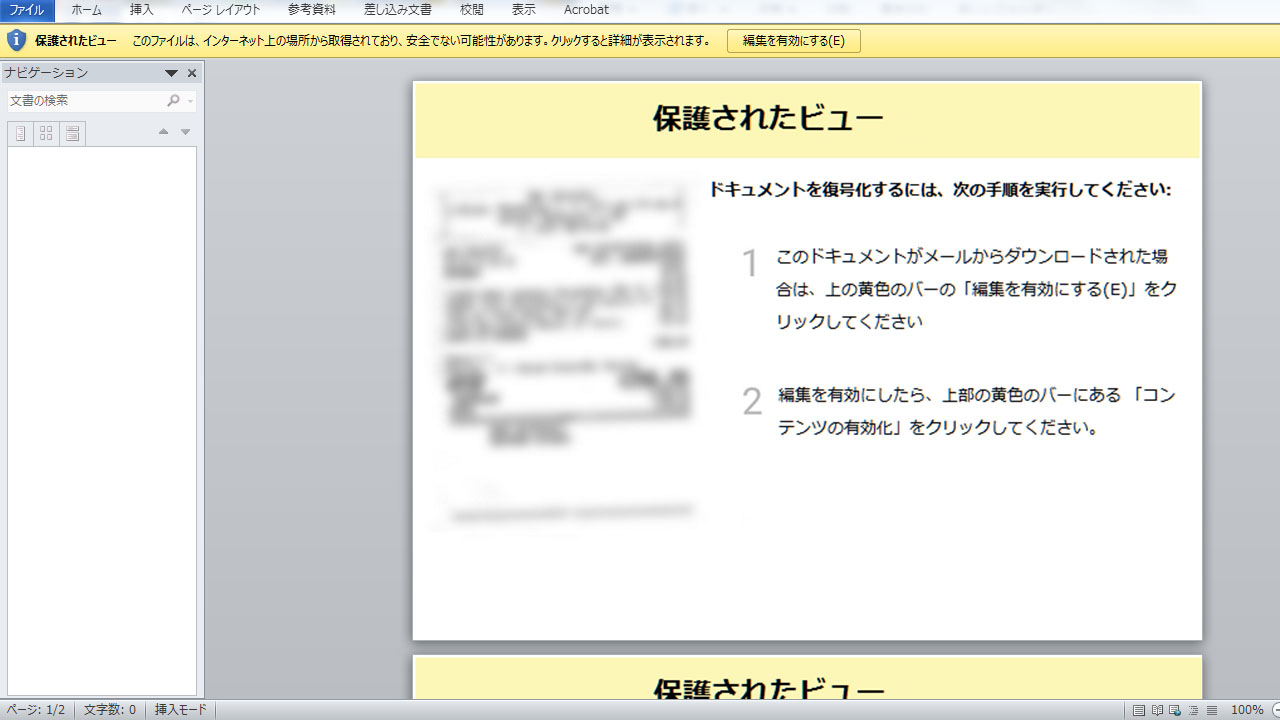This screenshot has width=1280, height=720.
Task: Click the 文字数: 0 word count
Action: 110,710
